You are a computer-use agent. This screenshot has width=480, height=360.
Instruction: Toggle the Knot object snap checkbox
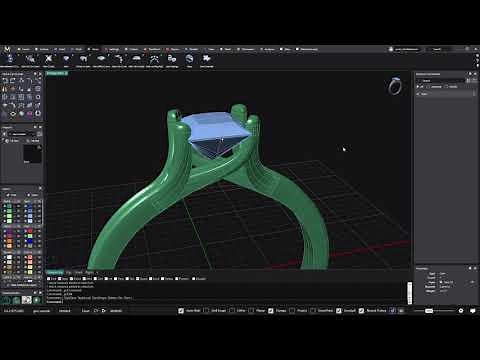[151, 279]
